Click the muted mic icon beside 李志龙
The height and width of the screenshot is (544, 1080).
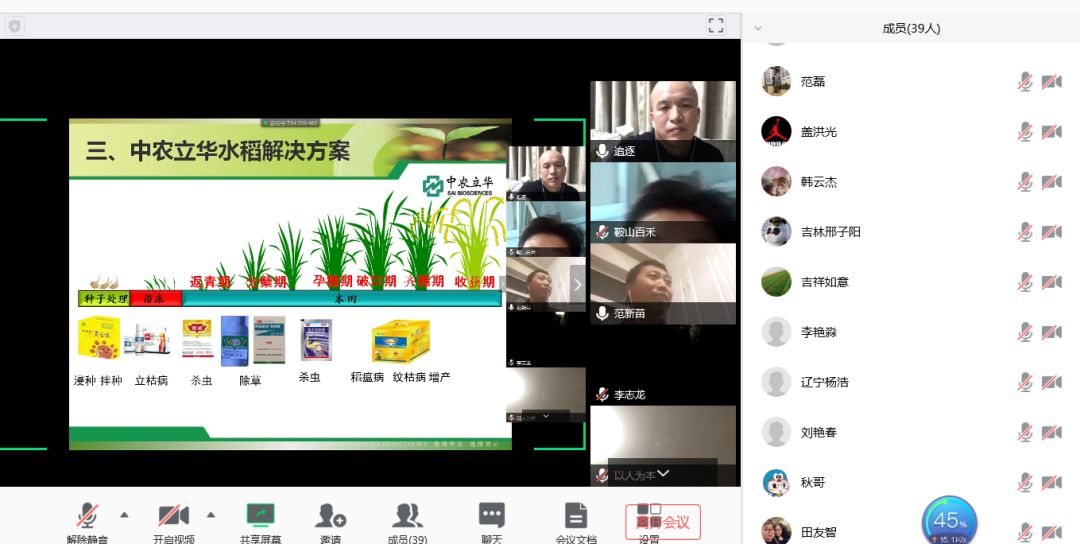(x=602, y=395)
